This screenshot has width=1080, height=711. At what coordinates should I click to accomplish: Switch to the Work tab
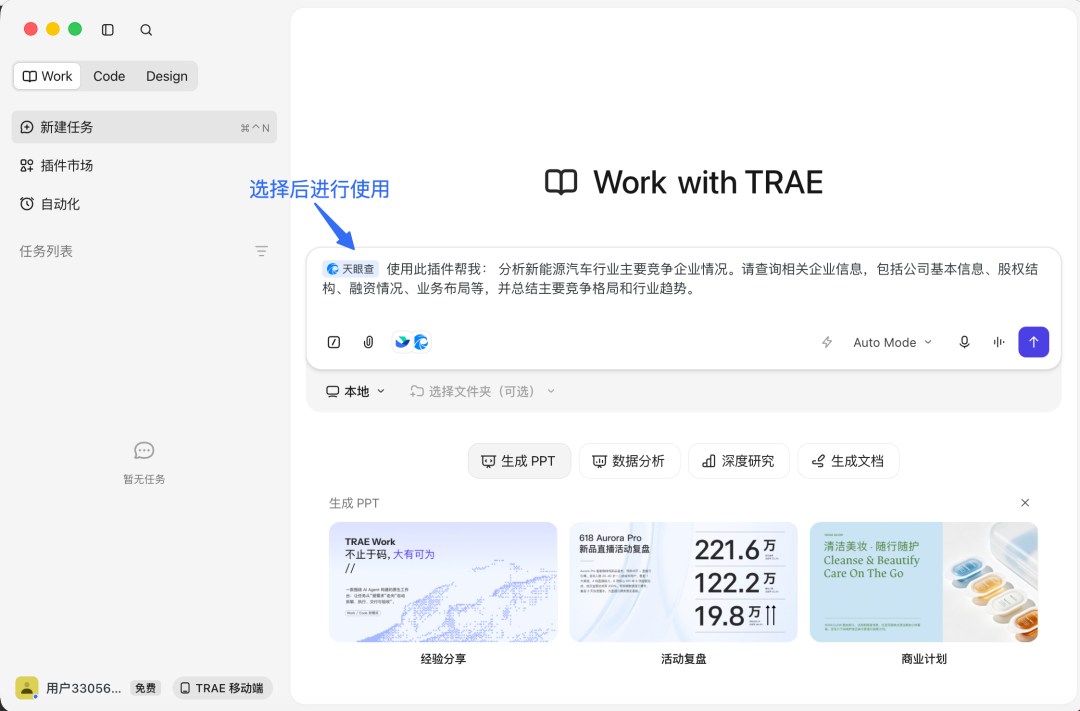[x=47, y=76]
